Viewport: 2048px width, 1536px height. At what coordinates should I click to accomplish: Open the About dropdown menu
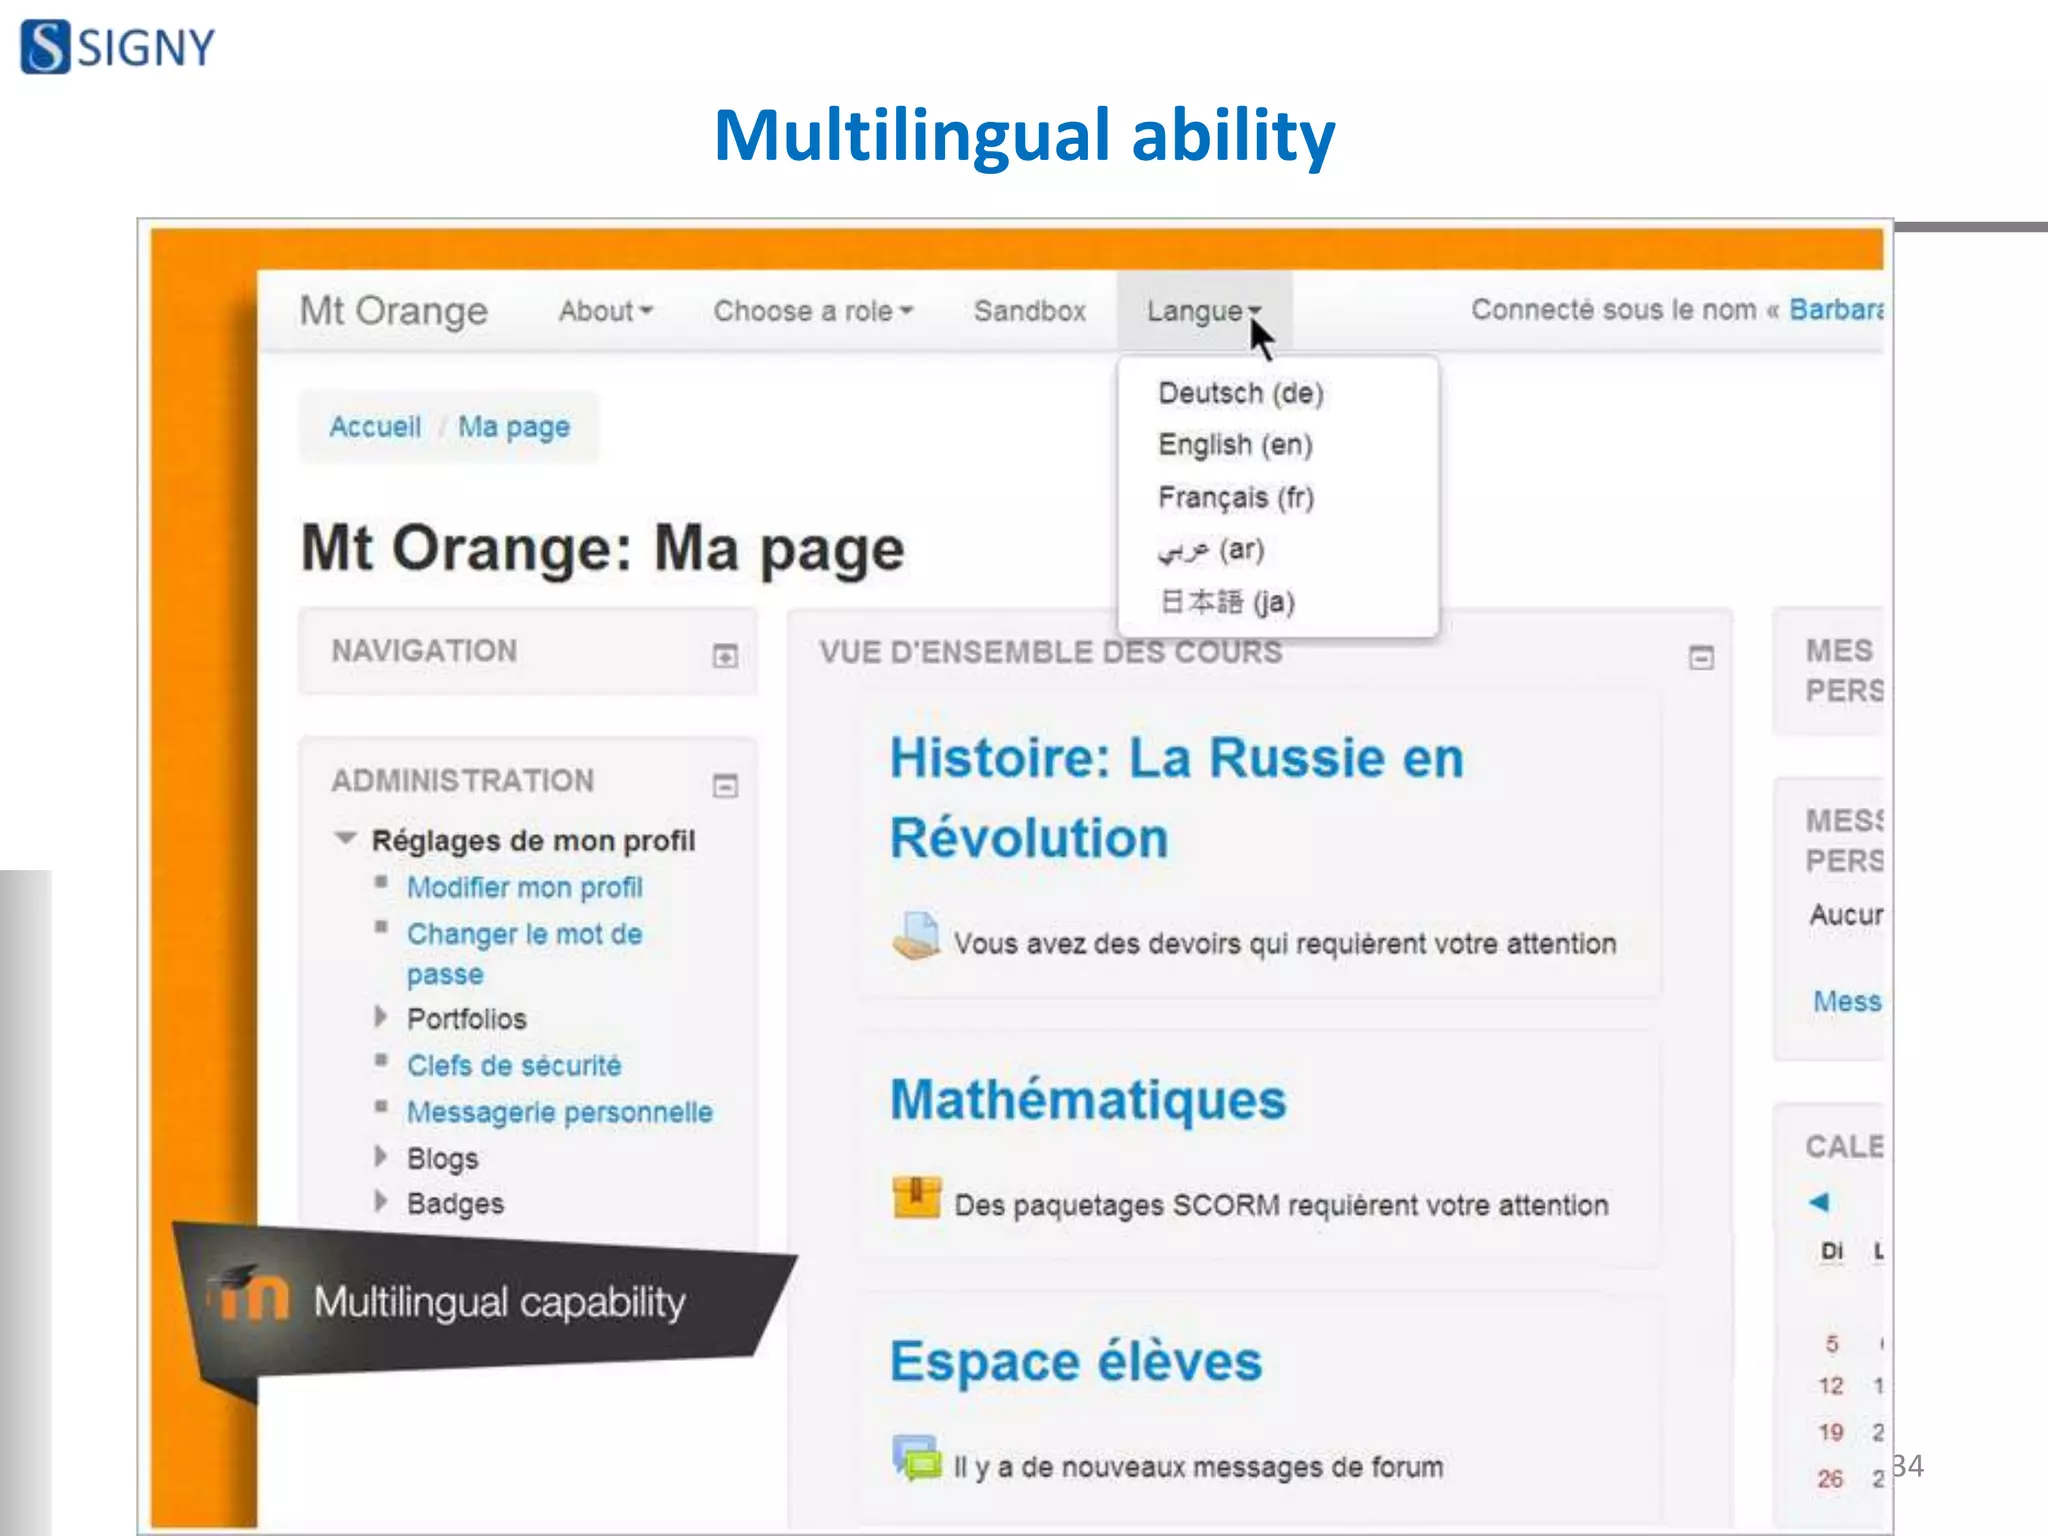606,311
